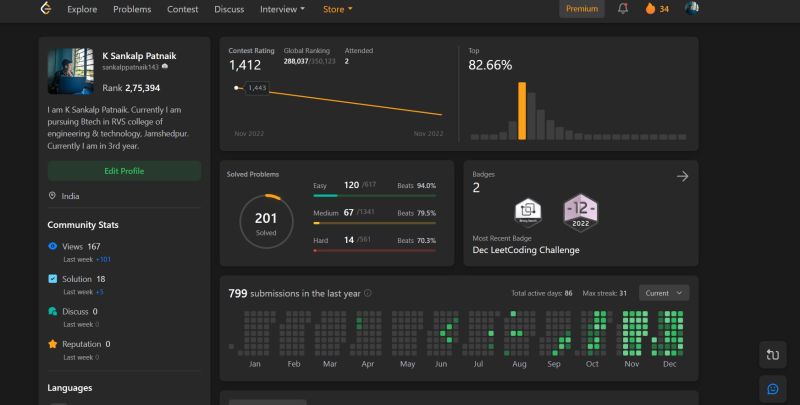
Task: Click the submissions info icon
Action: point(367,293)
